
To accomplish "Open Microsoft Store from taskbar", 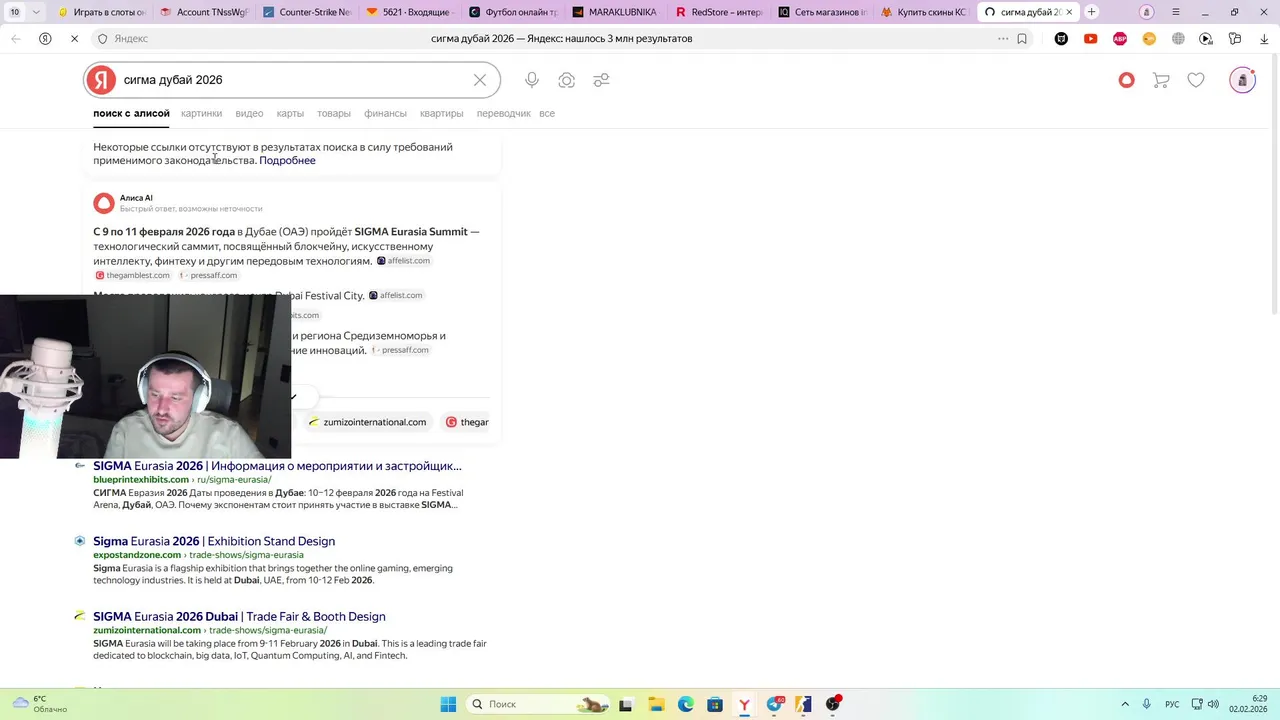I will (714, 704).
